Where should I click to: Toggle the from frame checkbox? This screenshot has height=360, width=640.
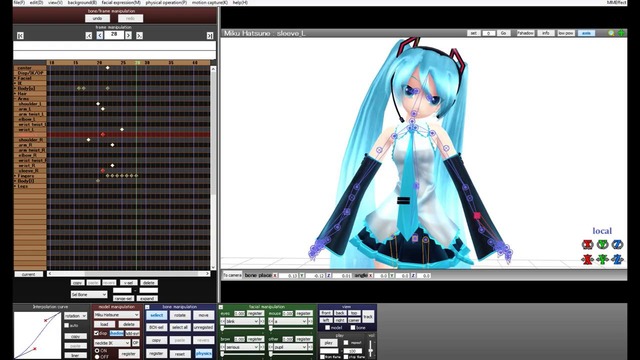click(x=322, y=357)
